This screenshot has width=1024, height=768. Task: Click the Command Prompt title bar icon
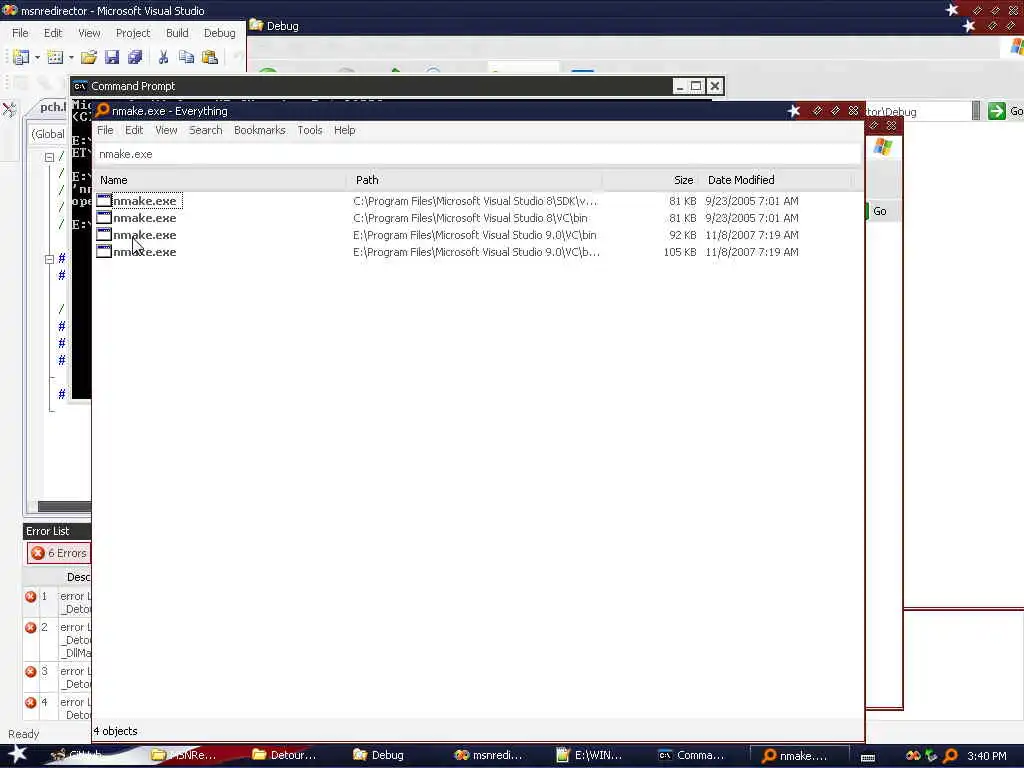click(x=80, y=86)
